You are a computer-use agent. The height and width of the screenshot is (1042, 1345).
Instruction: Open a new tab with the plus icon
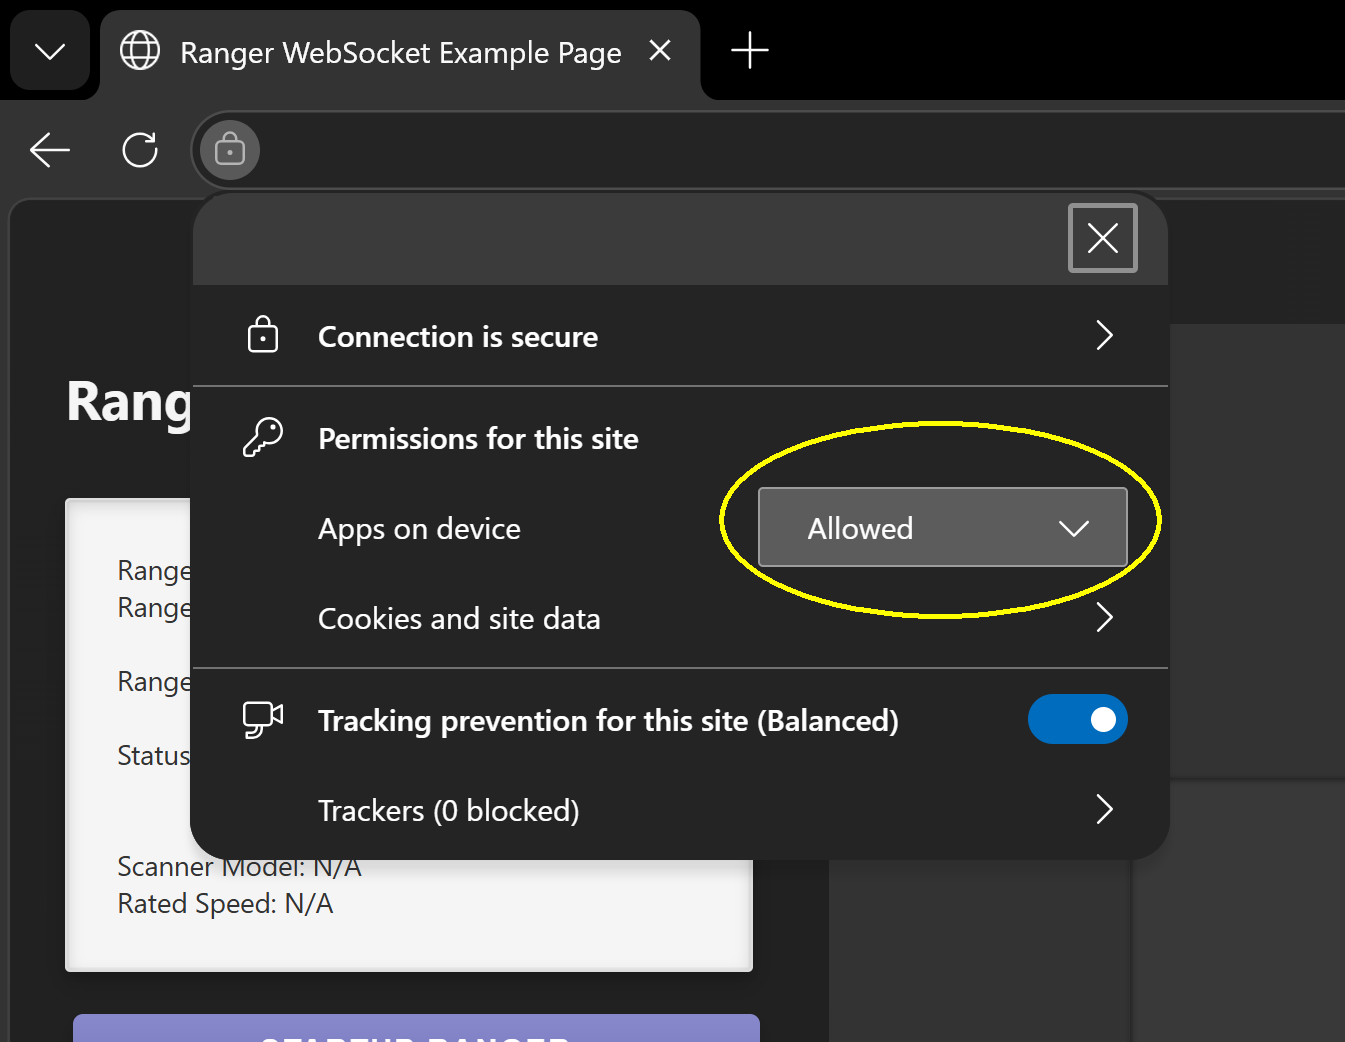(749, 50)
